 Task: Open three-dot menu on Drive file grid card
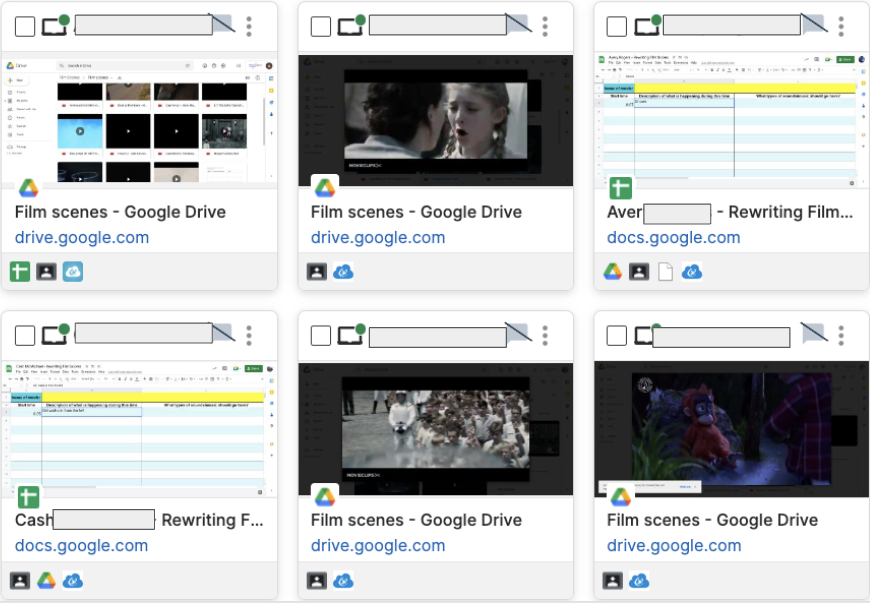[x=249, y=26]
